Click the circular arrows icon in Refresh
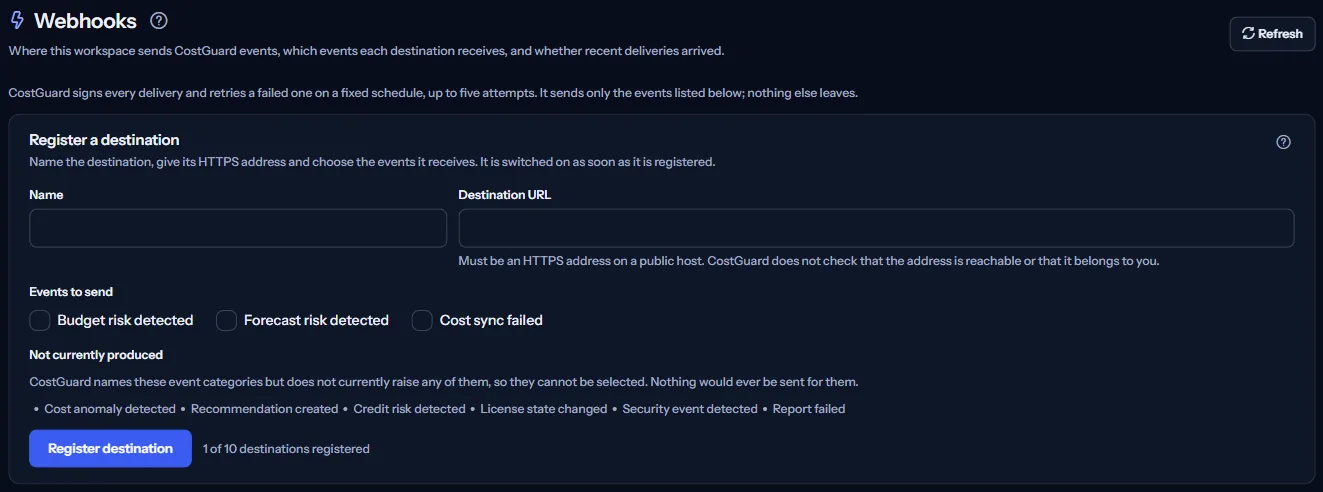1323x492 pixels. tap(1248, 33)
